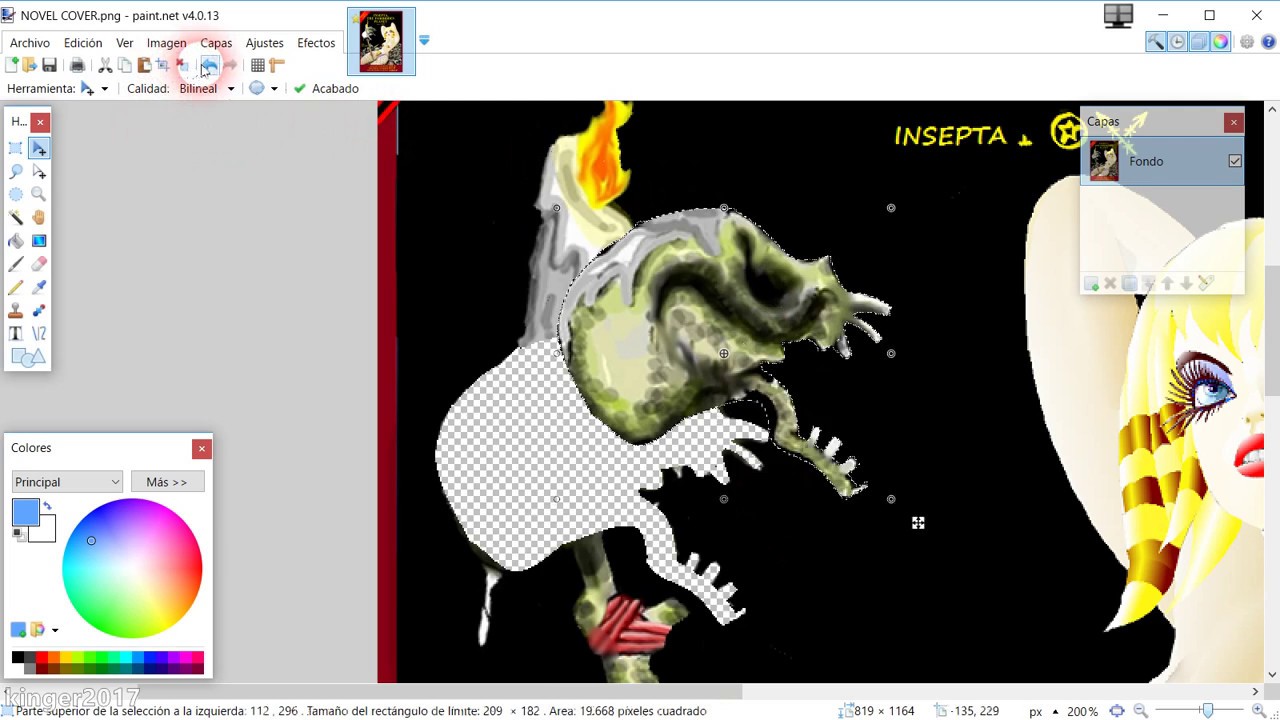The image size is (1280, 720).
Task: Select the Clone Stamp tool
Action: coord(16,310)
